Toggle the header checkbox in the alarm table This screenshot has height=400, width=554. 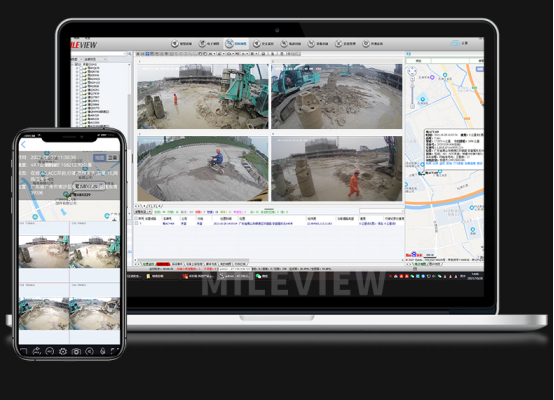click(137, 218)
